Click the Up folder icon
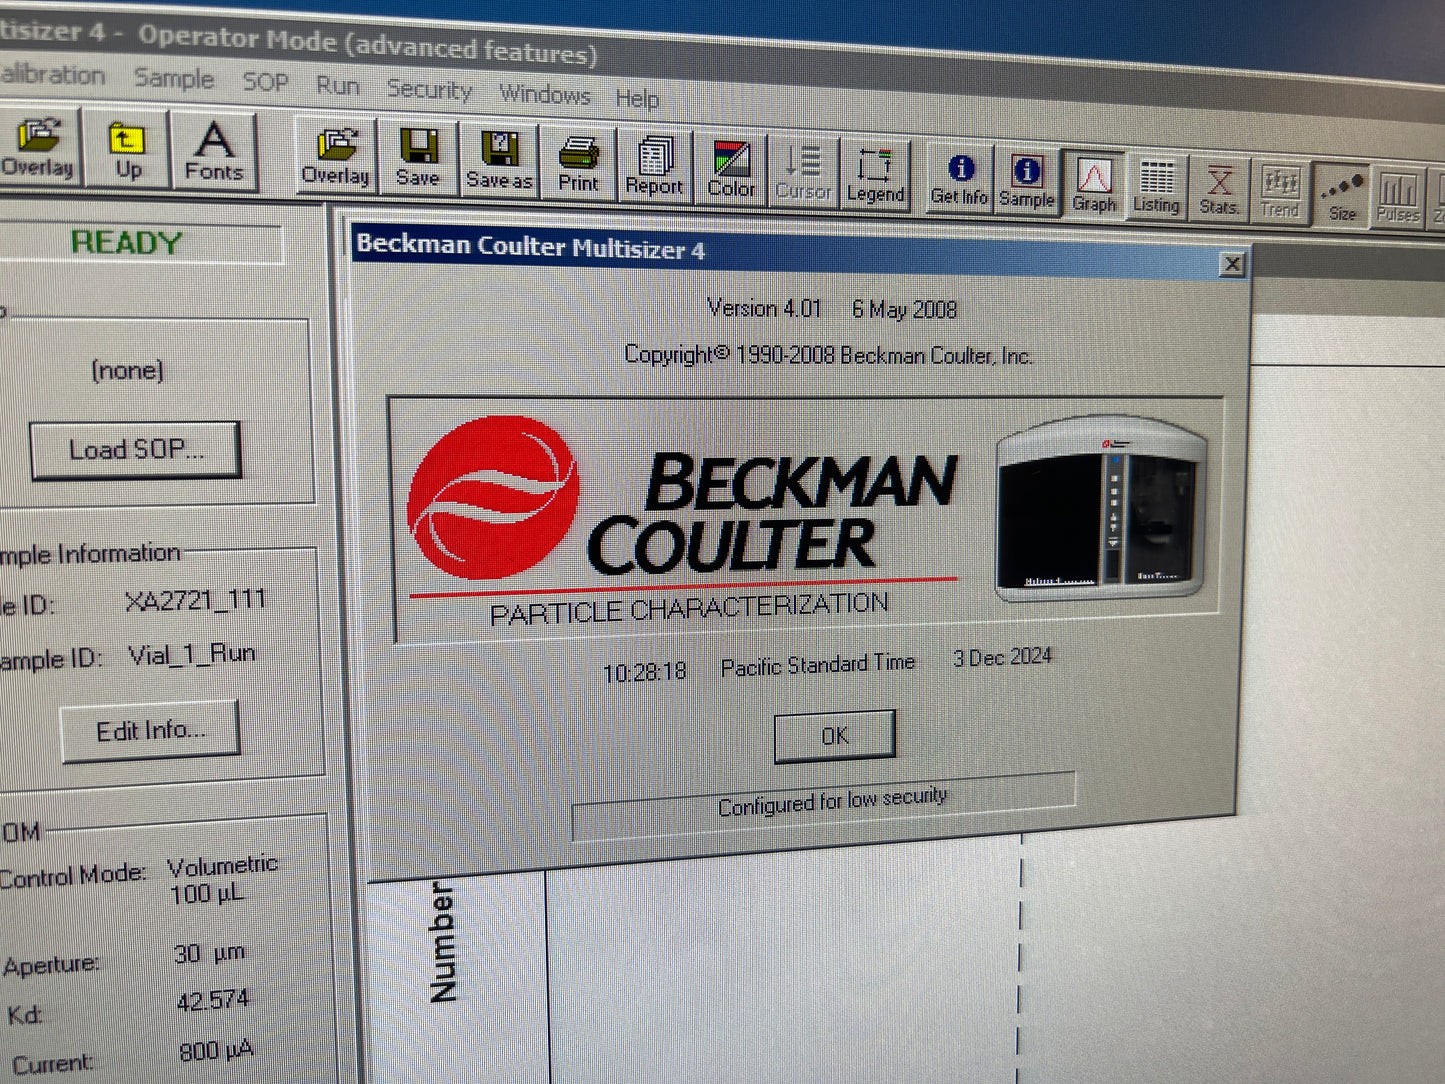 [x=127, y=149]
